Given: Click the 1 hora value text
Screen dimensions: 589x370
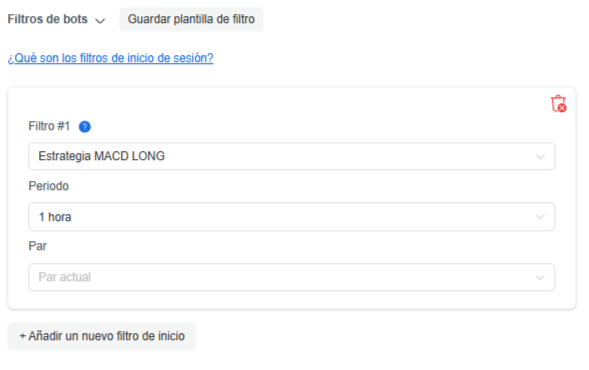Looking at the screenshot, I should (x=55, y=217).
